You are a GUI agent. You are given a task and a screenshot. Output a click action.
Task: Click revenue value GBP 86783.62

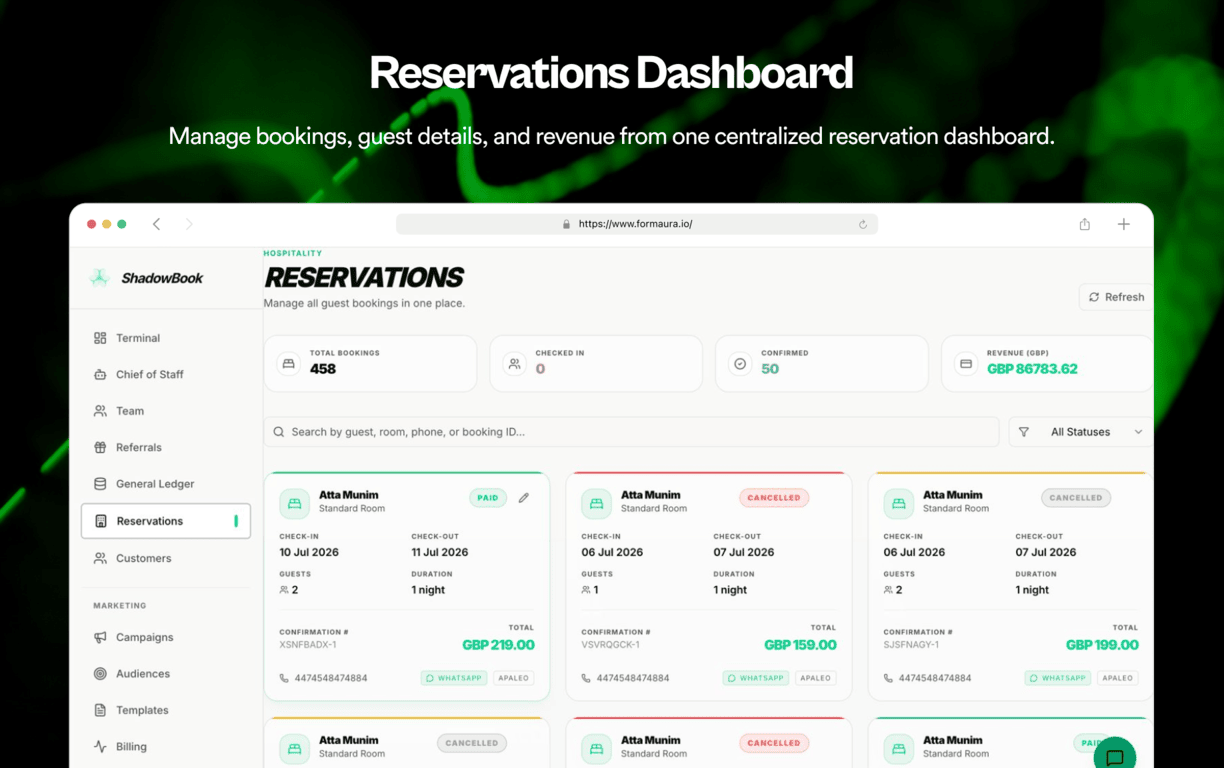(x=1032, y=369)
